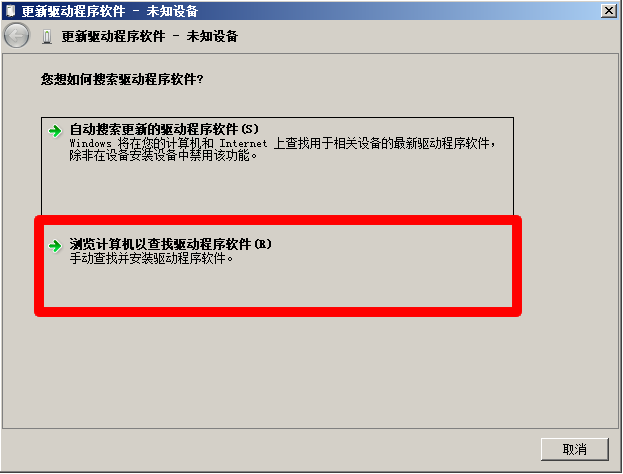The width and height of the screenshot is (623, 474).
Task: Click the 除非在设备安装设备中禁用该功能 text line
Action: 163,155
